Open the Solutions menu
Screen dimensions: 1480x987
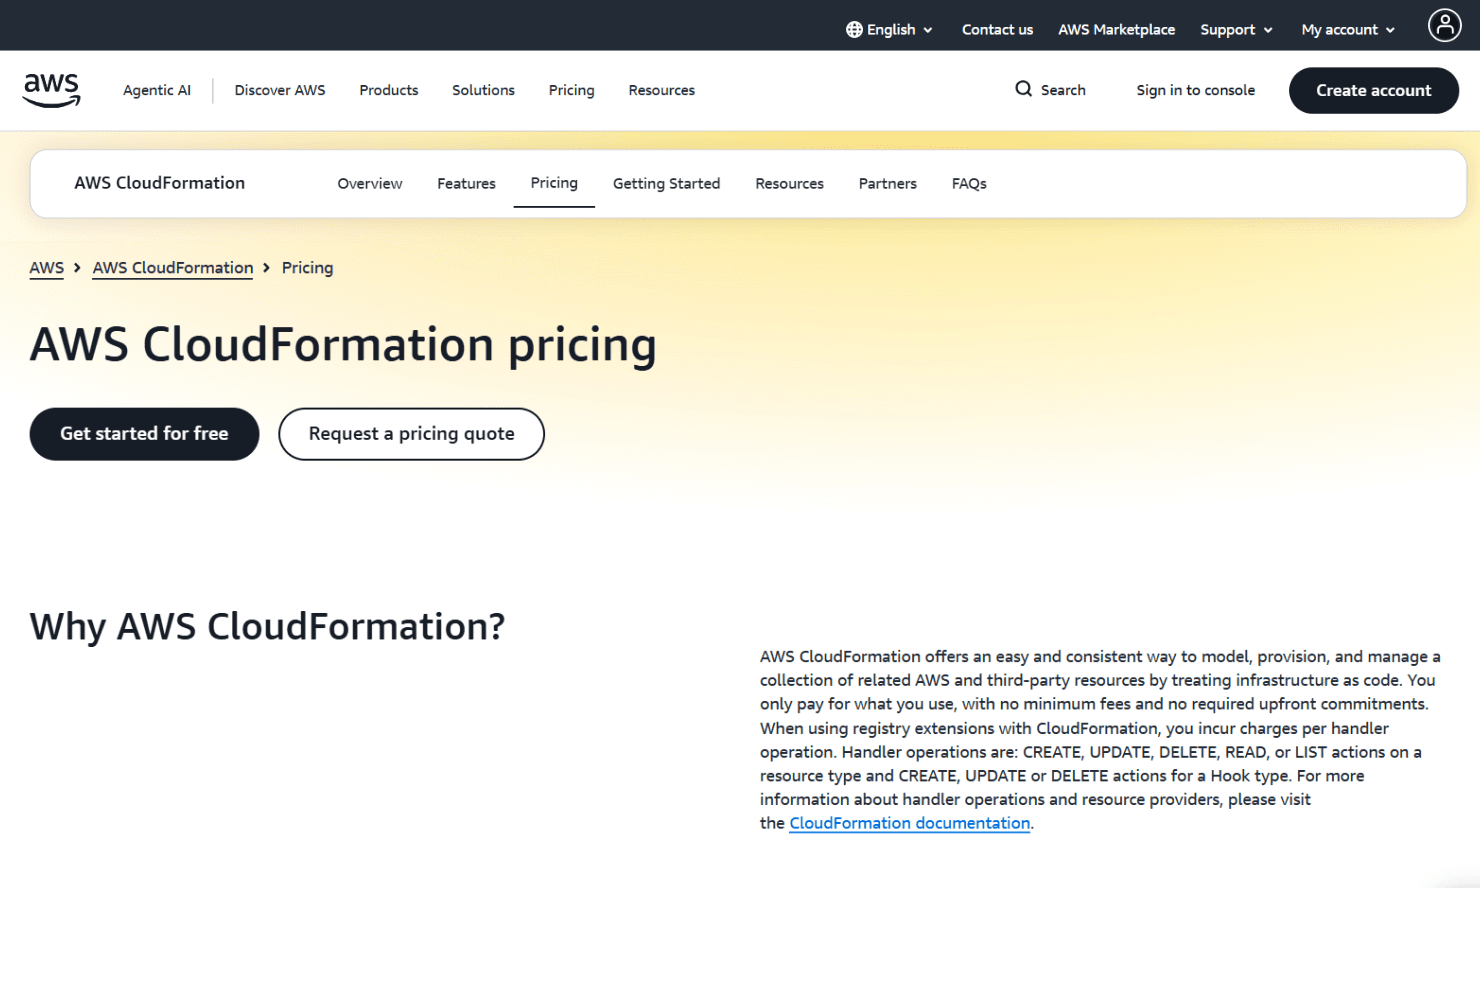point(483,90)
